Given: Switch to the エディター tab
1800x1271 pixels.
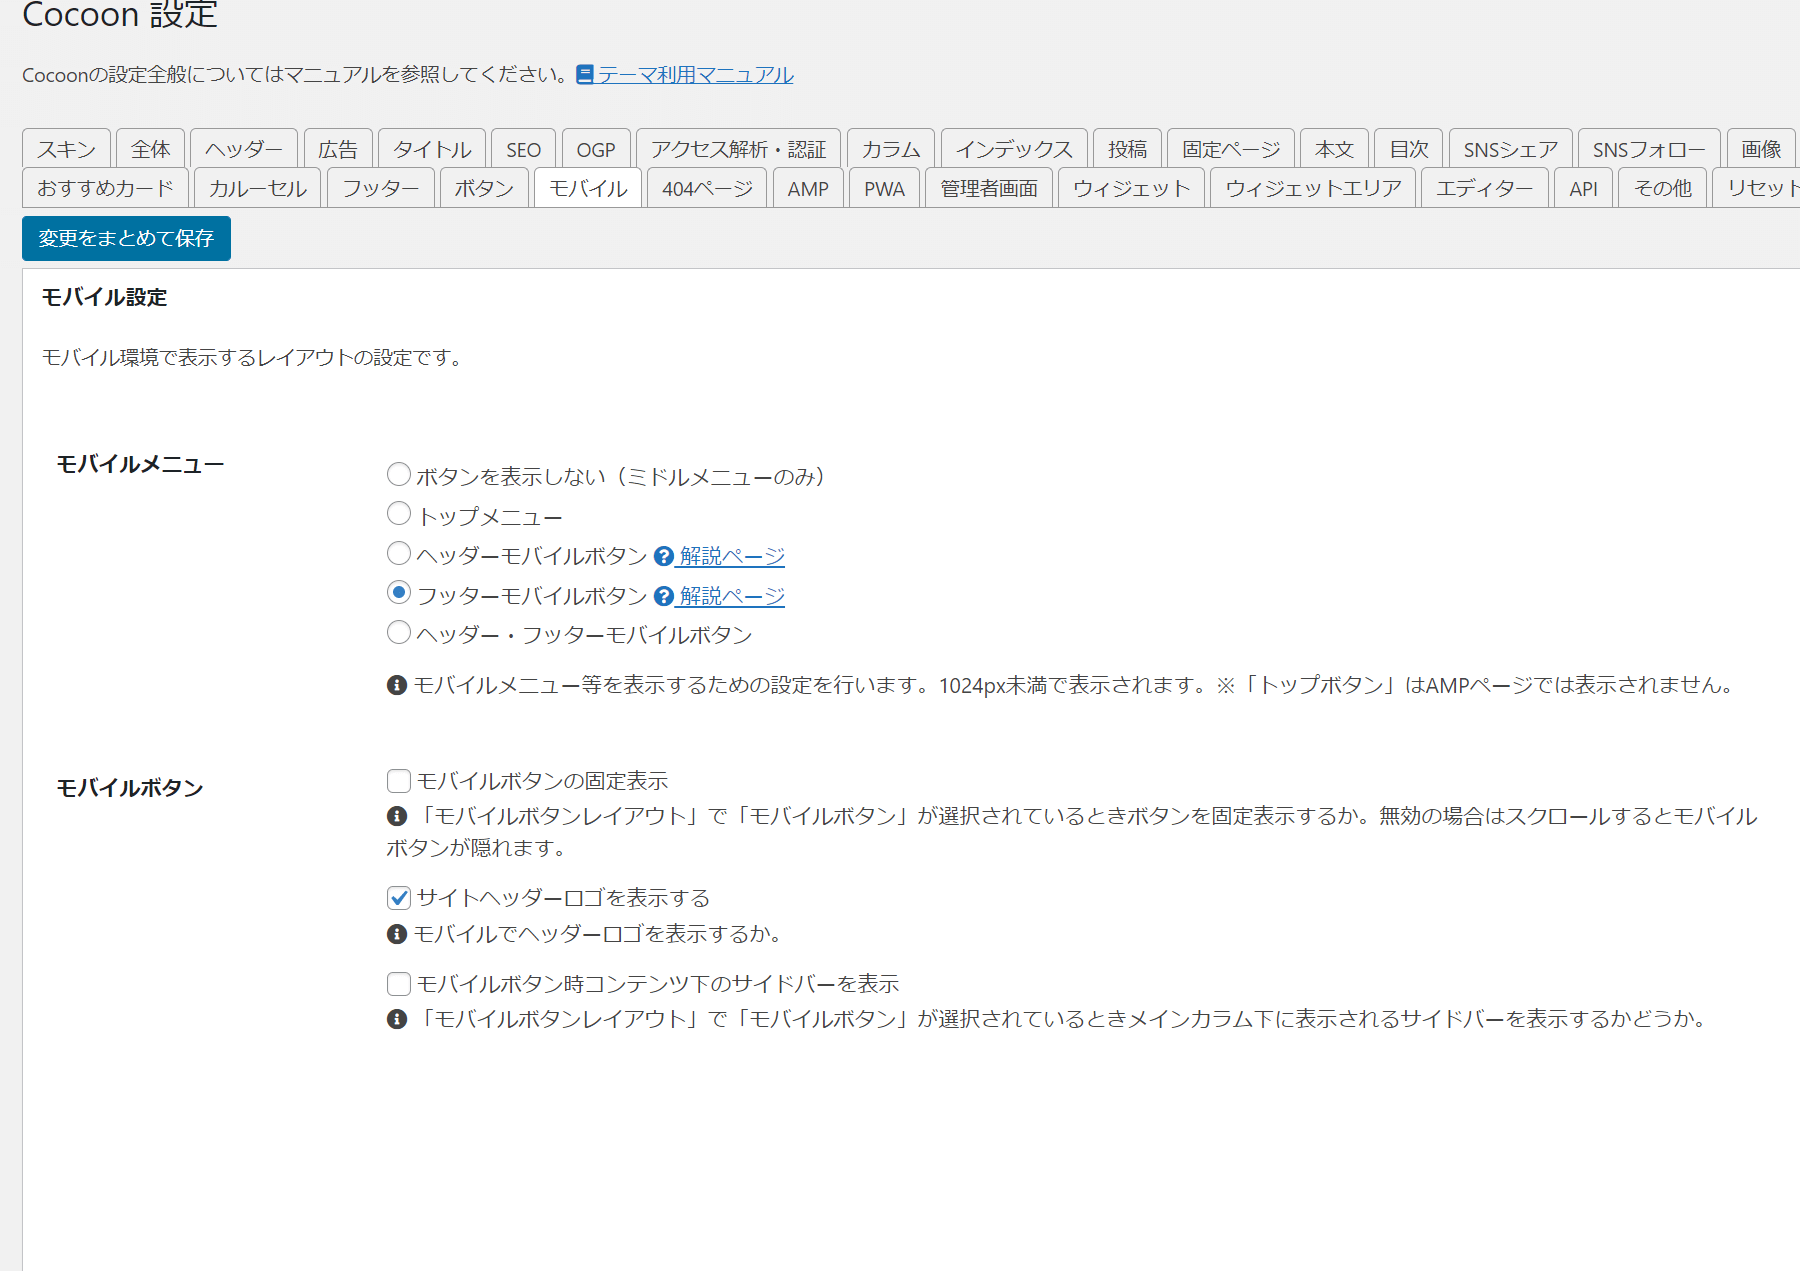Looking at the screenshot, I should [1485, 188].
